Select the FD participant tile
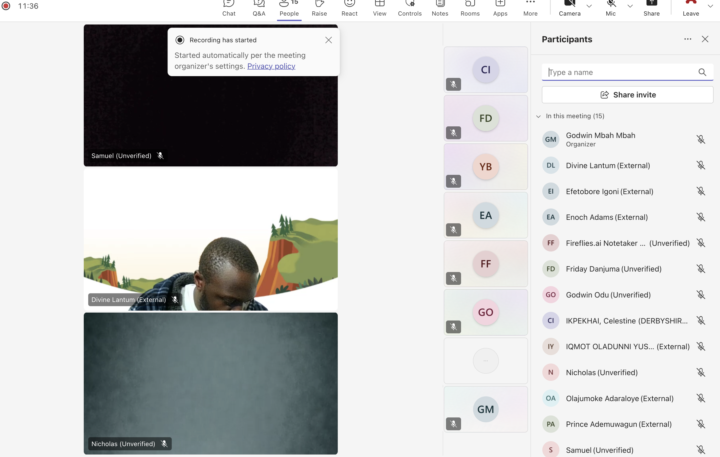 coord(486,118)
